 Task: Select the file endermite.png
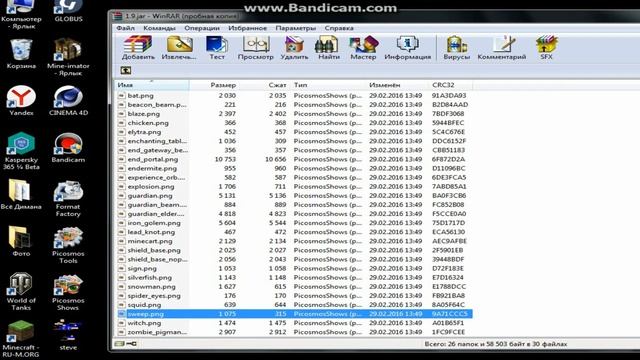click(152, 168)
